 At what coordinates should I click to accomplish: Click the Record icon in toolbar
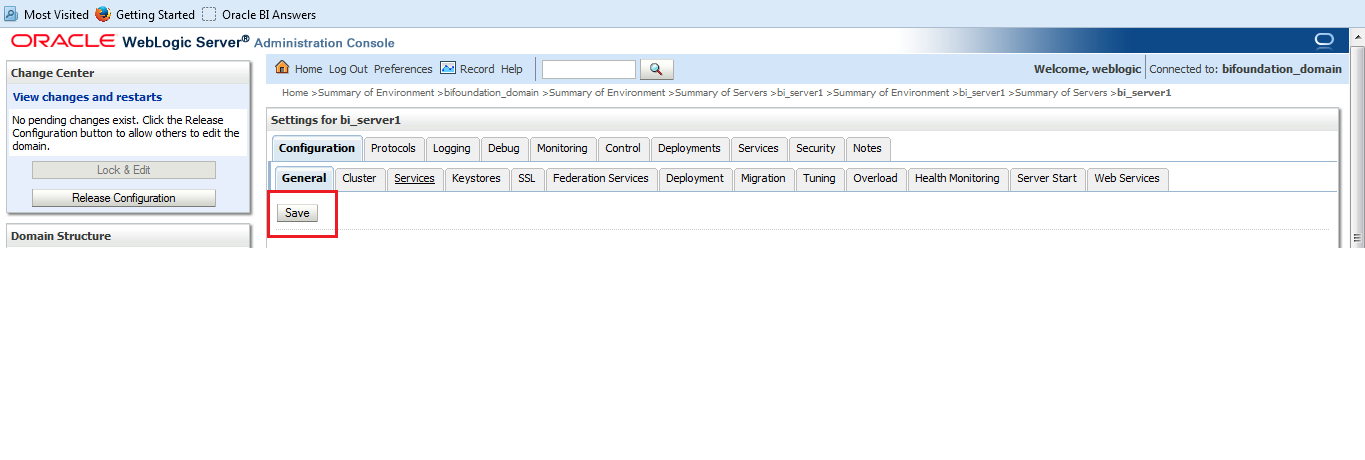click(x=448, y=68)
